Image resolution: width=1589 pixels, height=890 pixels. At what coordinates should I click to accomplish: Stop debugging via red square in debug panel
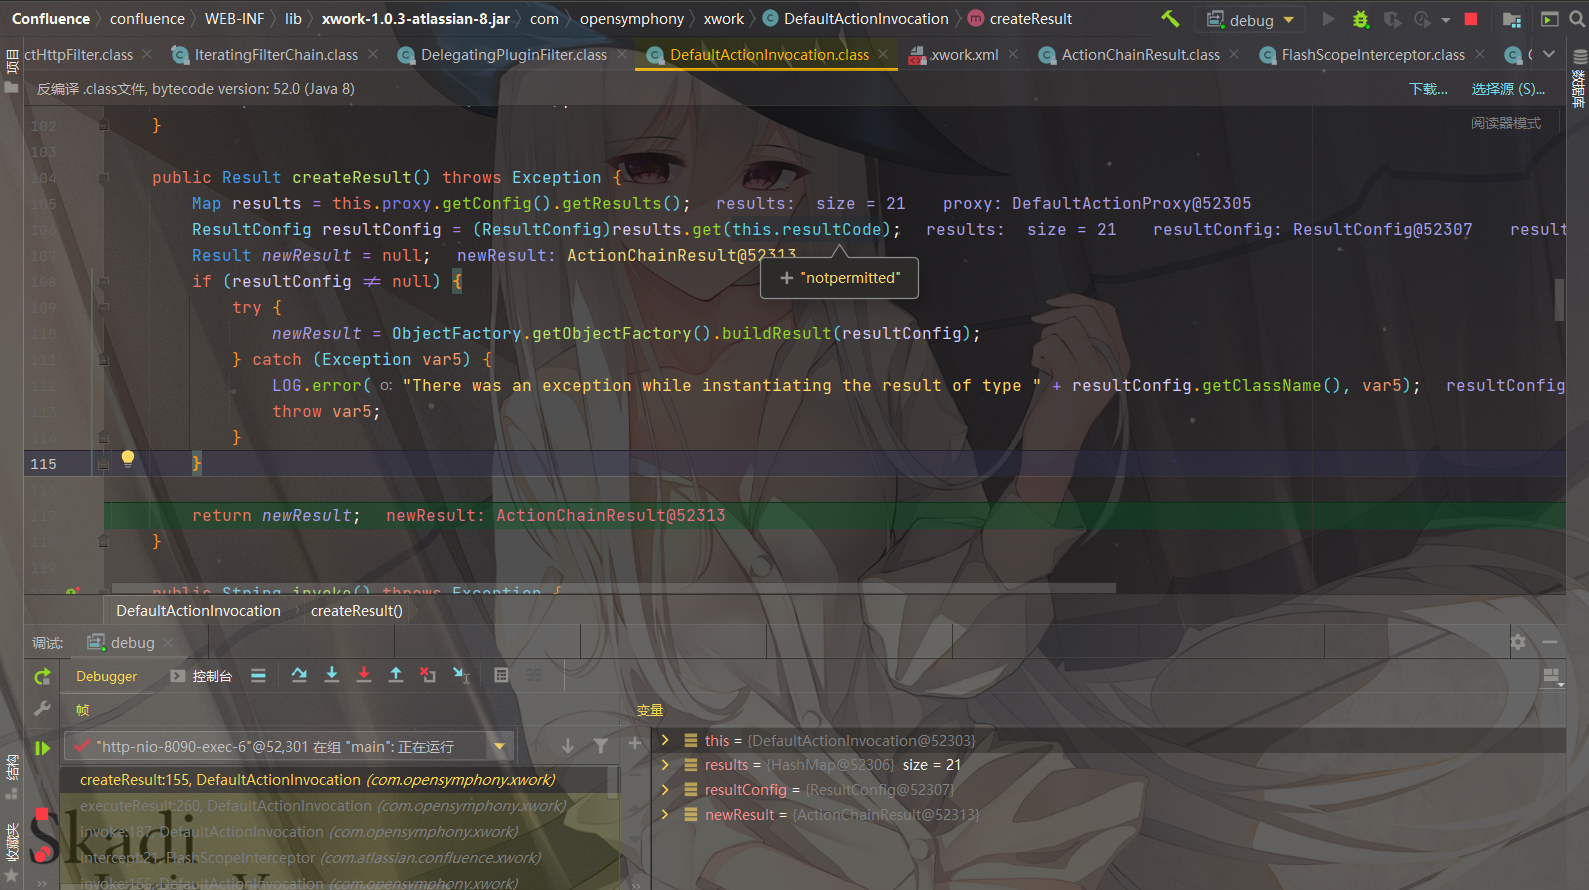42,813
